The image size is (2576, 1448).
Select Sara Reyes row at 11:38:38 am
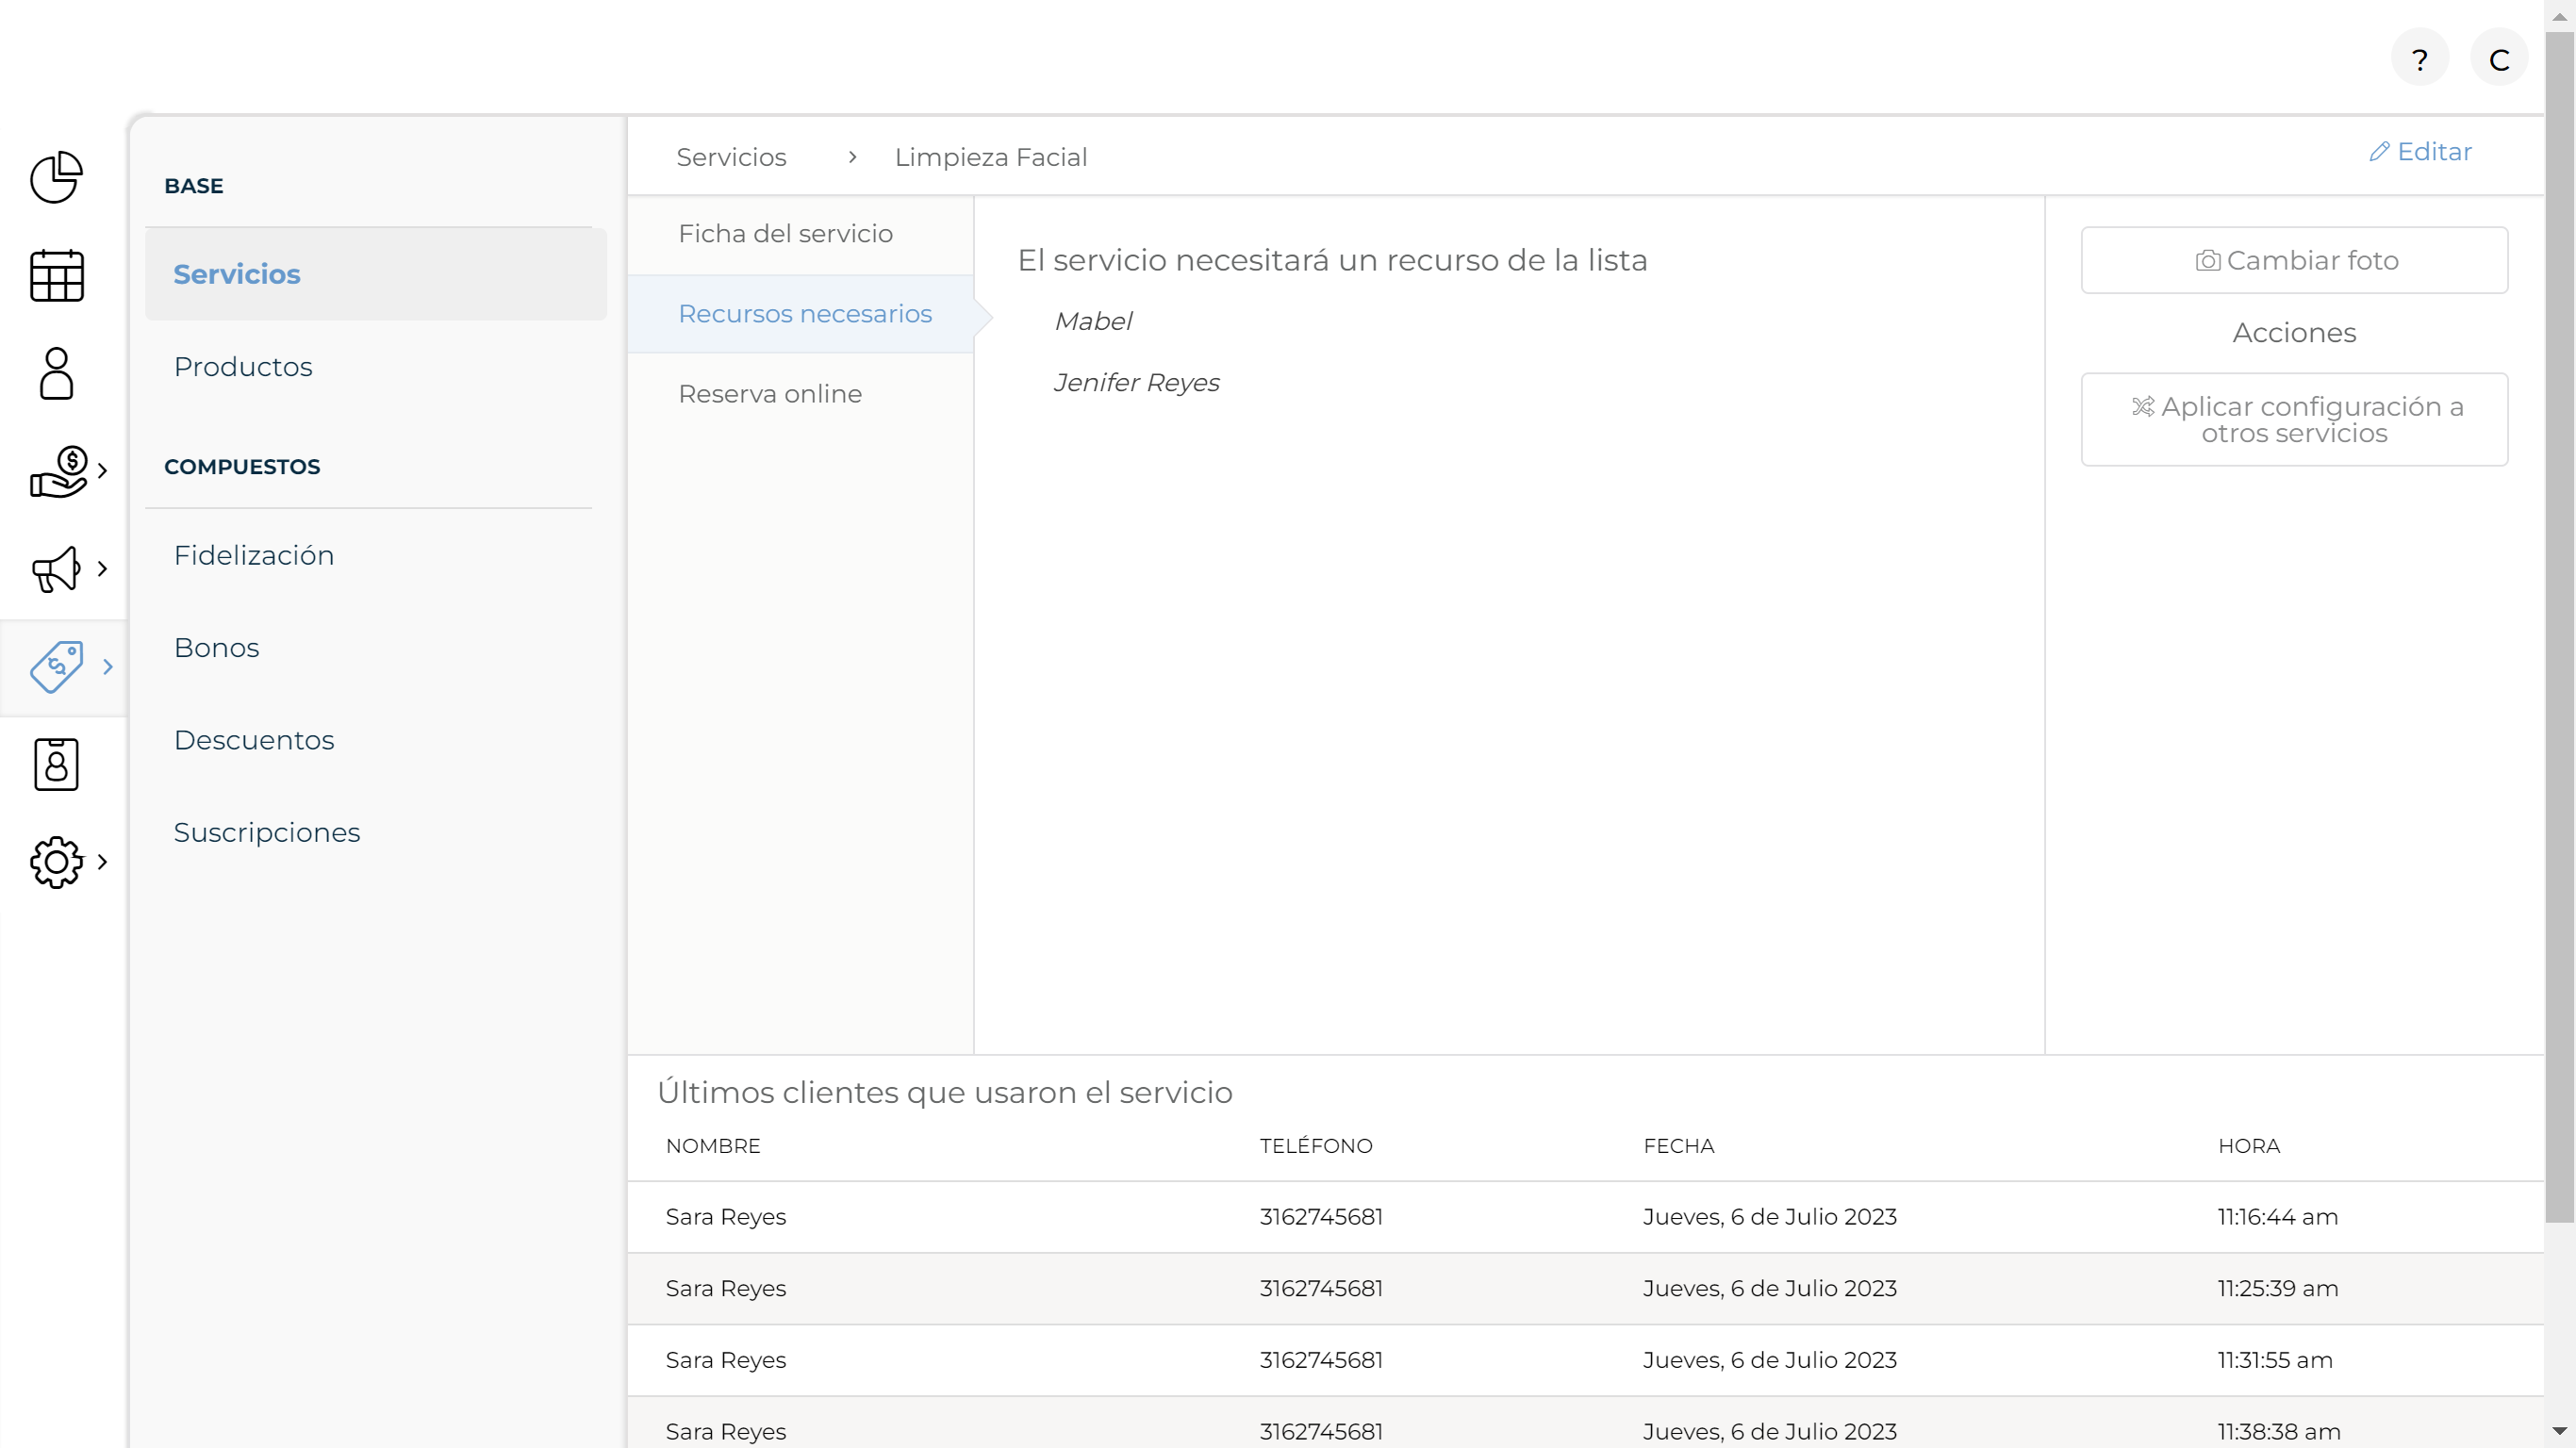pos(1585,1423)
